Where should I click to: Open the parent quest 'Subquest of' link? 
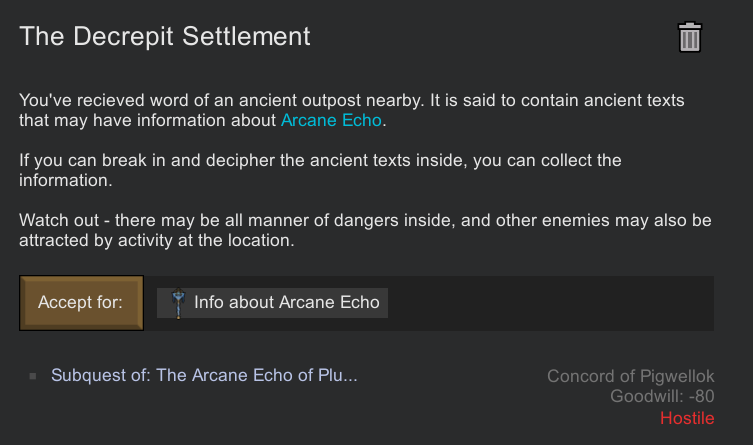click(204, 376)
